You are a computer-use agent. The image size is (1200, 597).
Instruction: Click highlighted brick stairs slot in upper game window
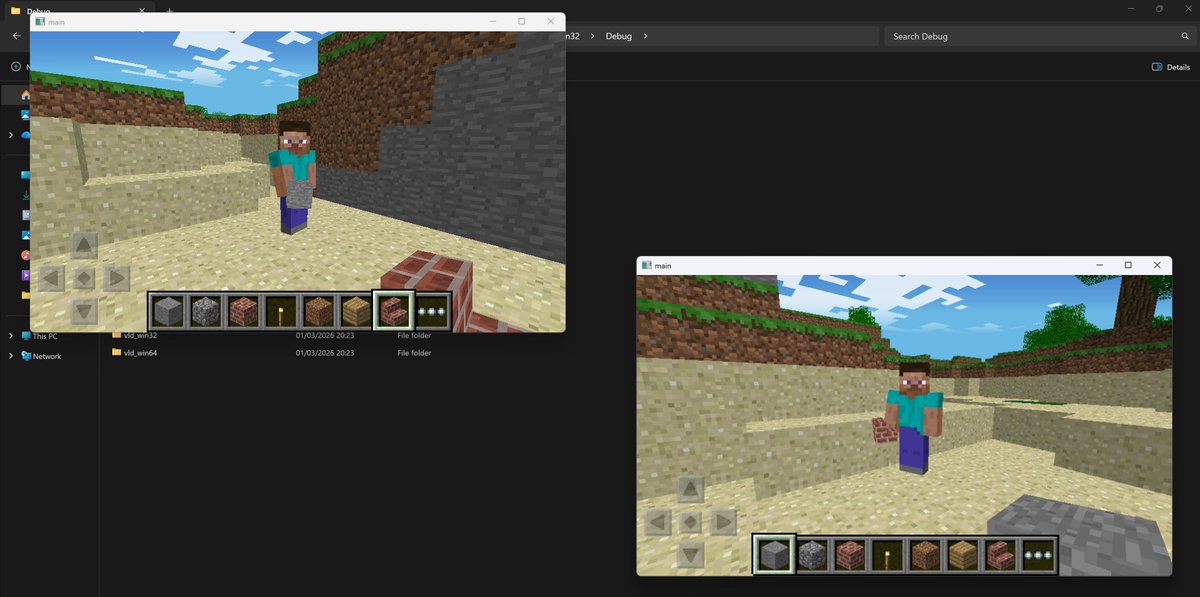tap(393, 311)
